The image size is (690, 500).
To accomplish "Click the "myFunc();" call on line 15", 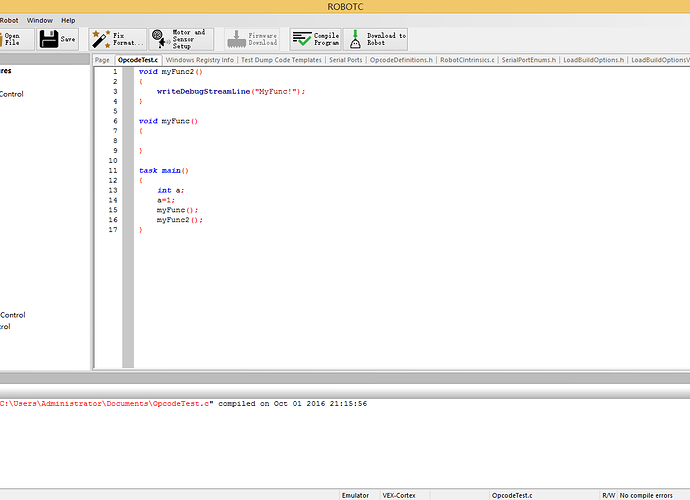I will click(178, 210).
